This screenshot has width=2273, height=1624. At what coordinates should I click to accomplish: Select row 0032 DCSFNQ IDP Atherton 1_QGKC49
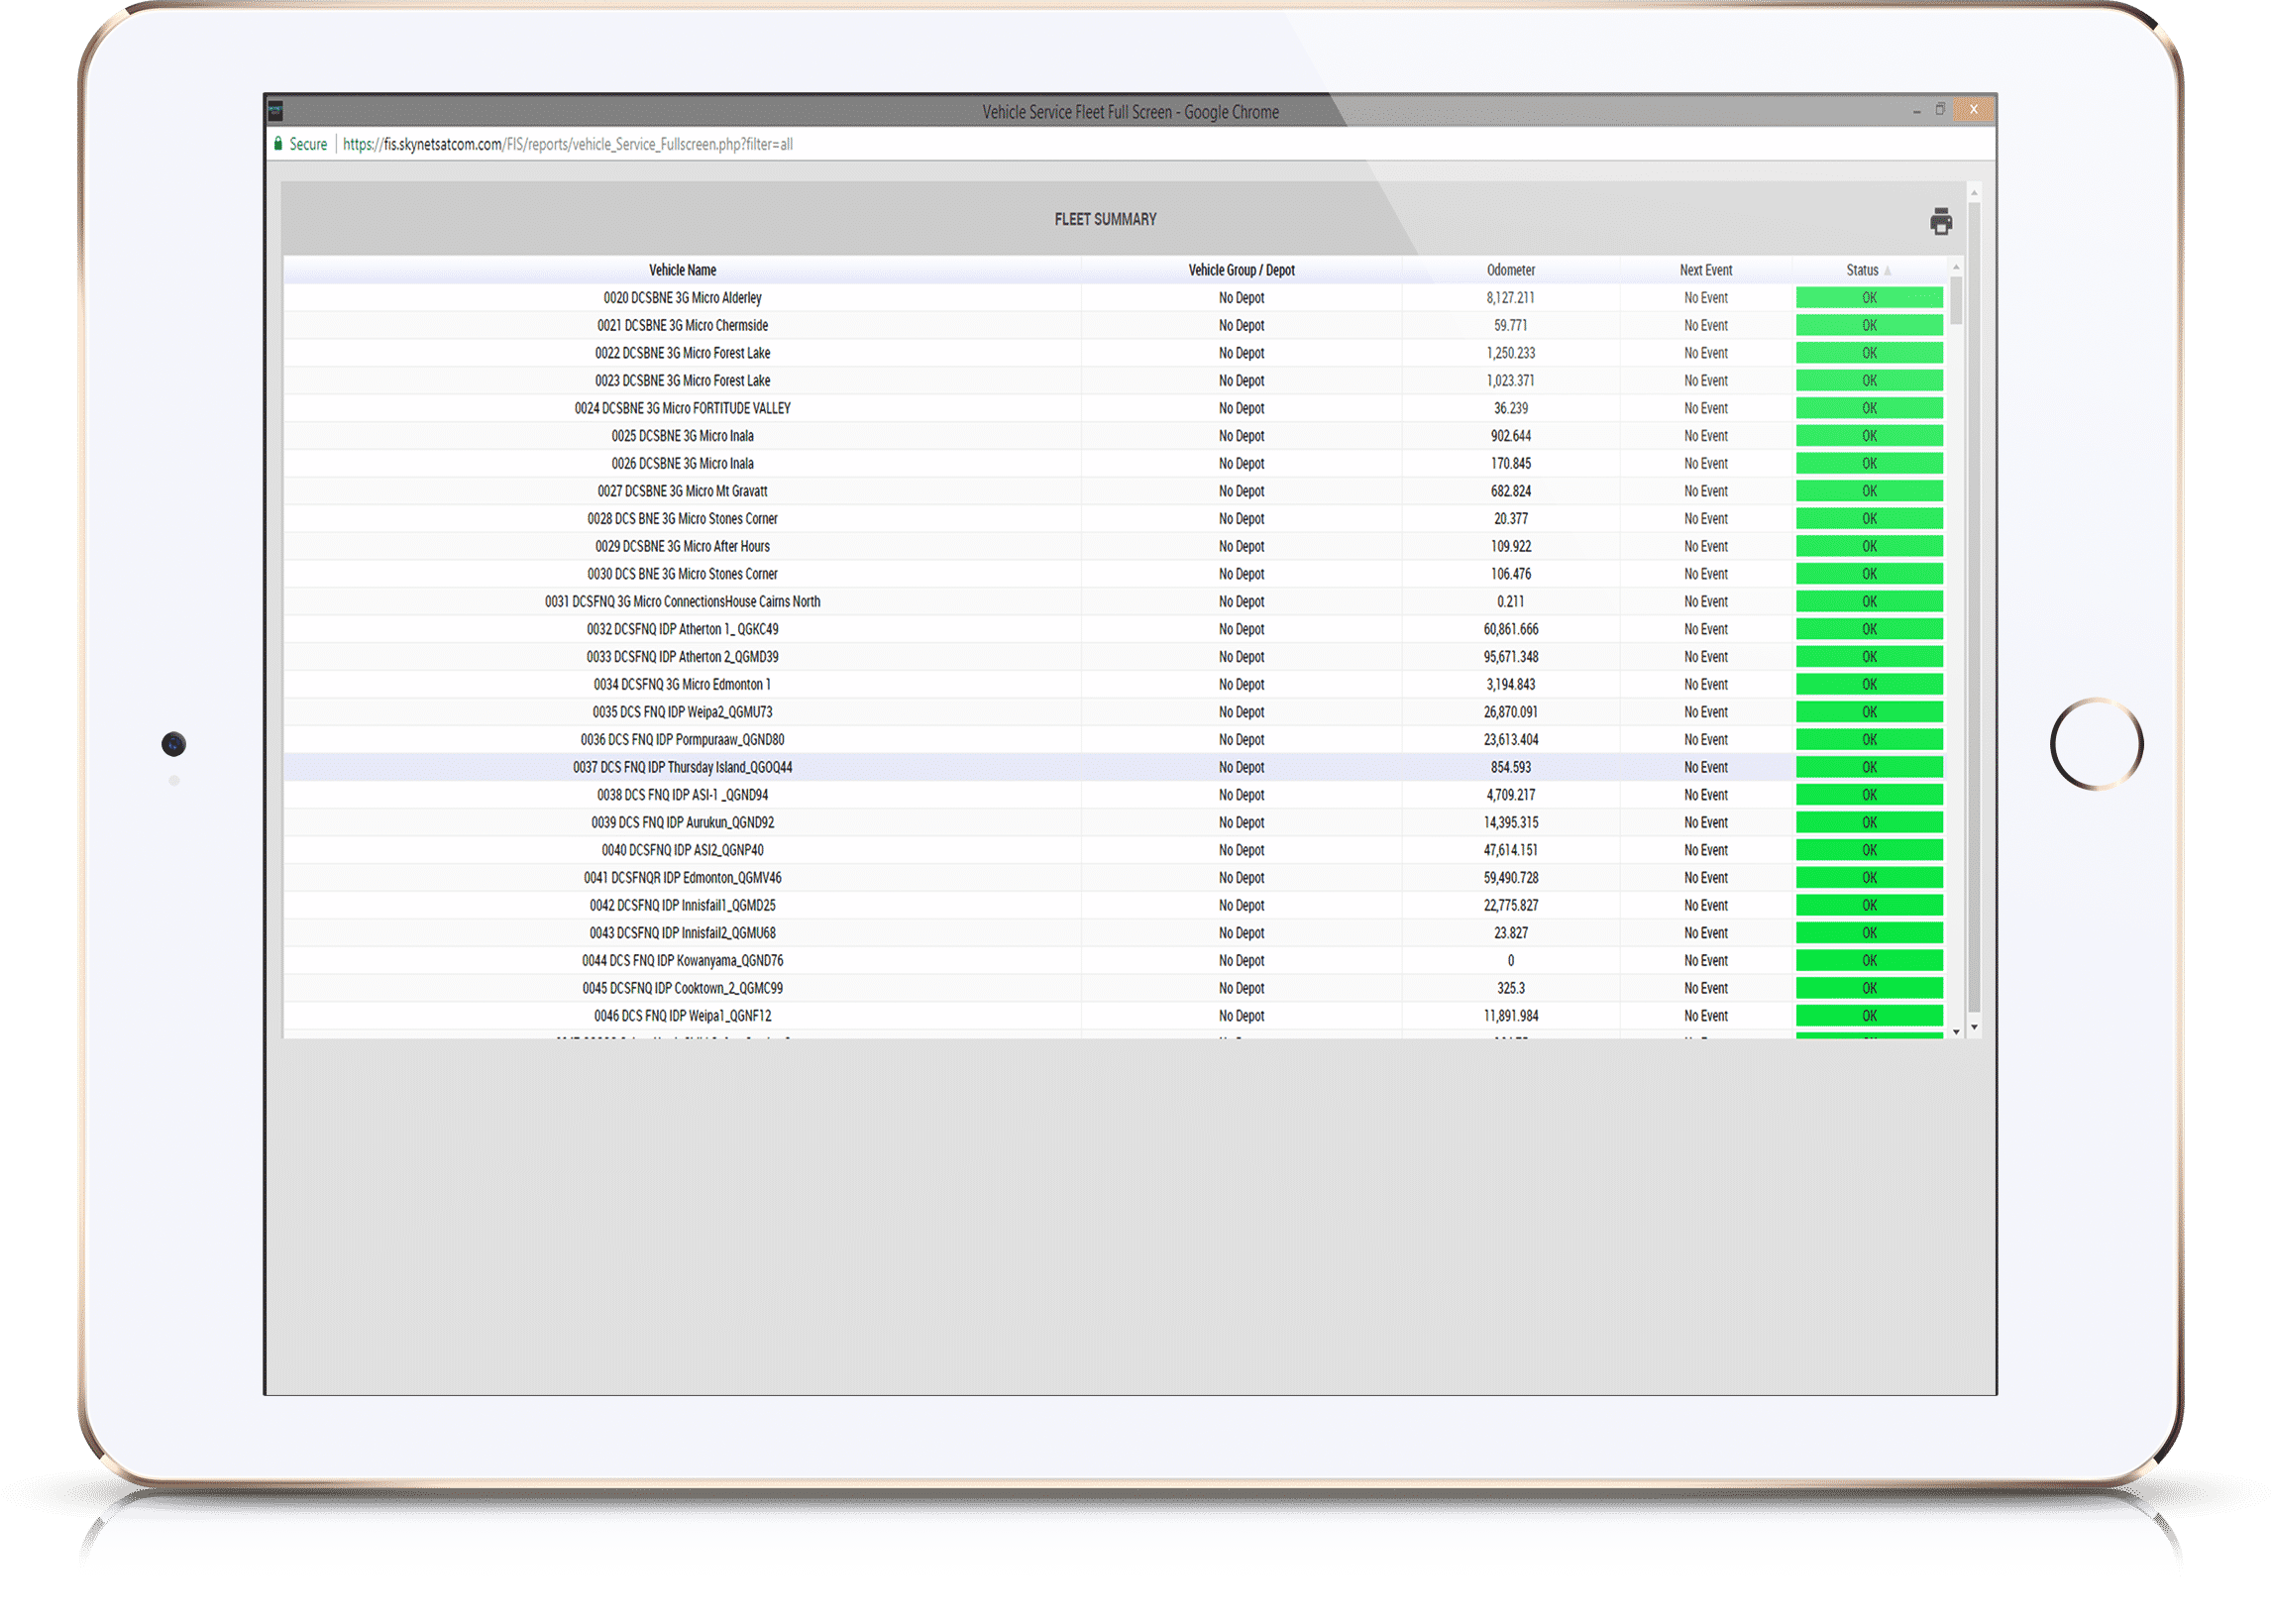coord(1114,629)
